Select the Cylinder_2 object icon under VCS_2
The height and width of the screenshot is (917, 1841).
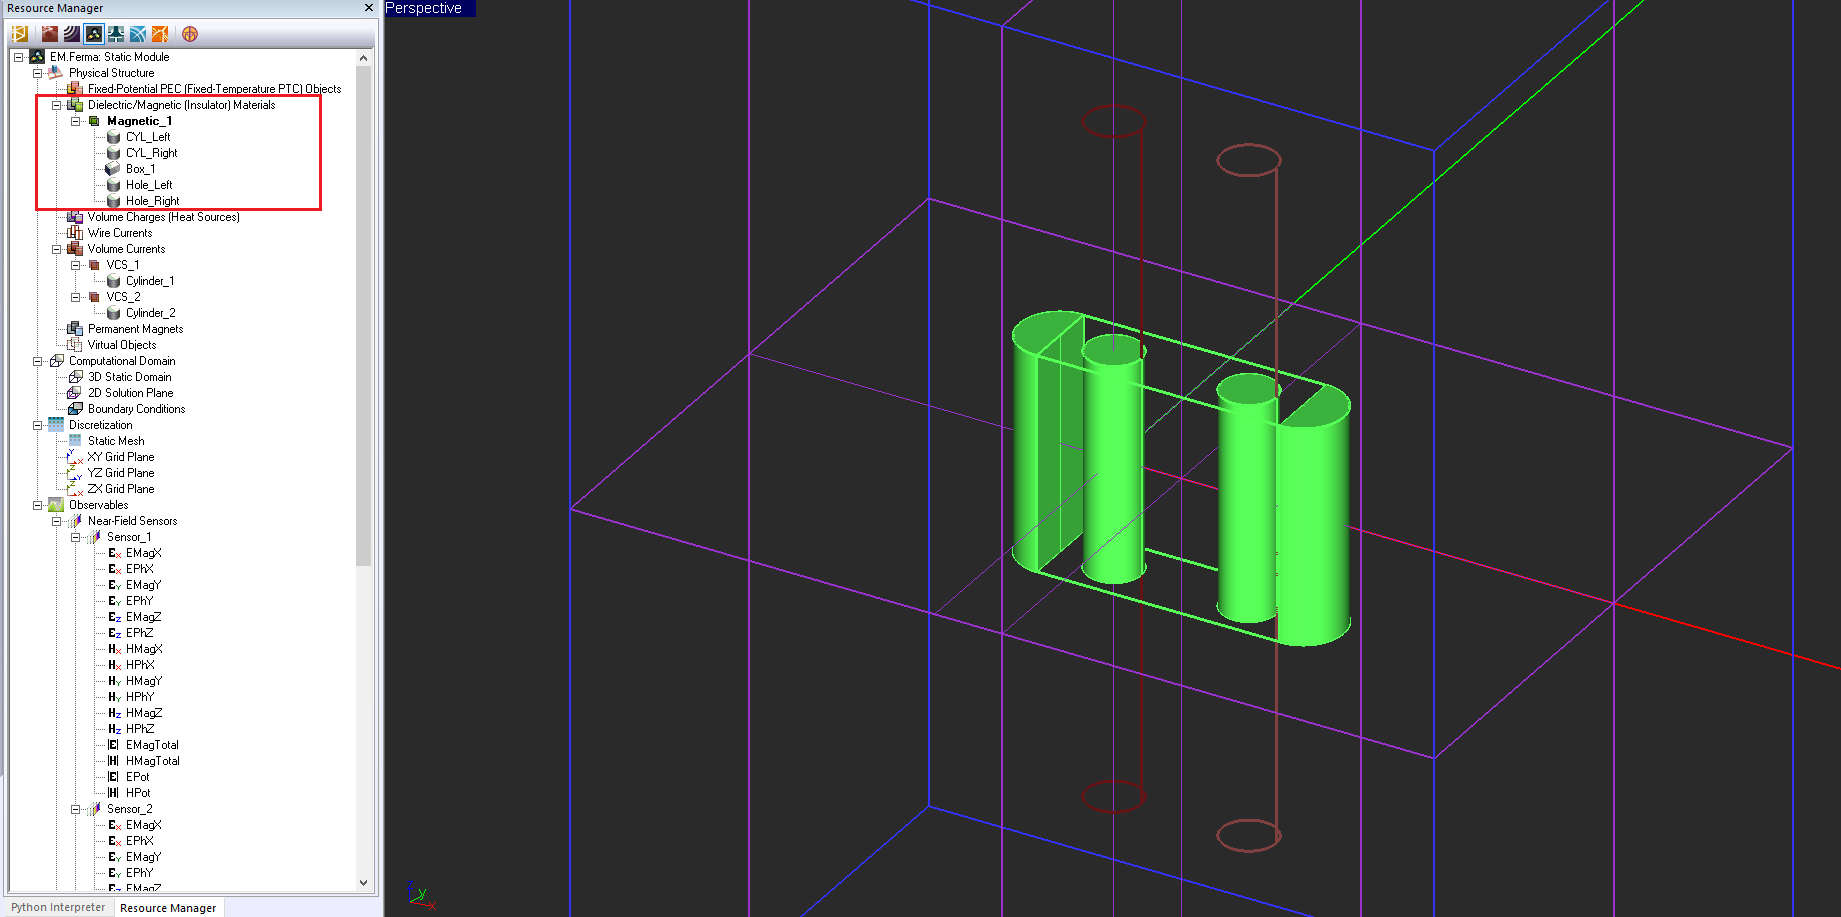pos(114,313)
